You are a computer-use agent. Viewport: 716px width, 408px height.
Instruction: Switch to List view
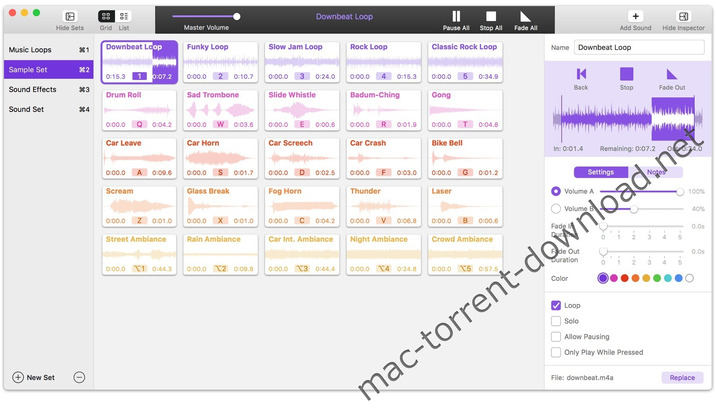124,17
